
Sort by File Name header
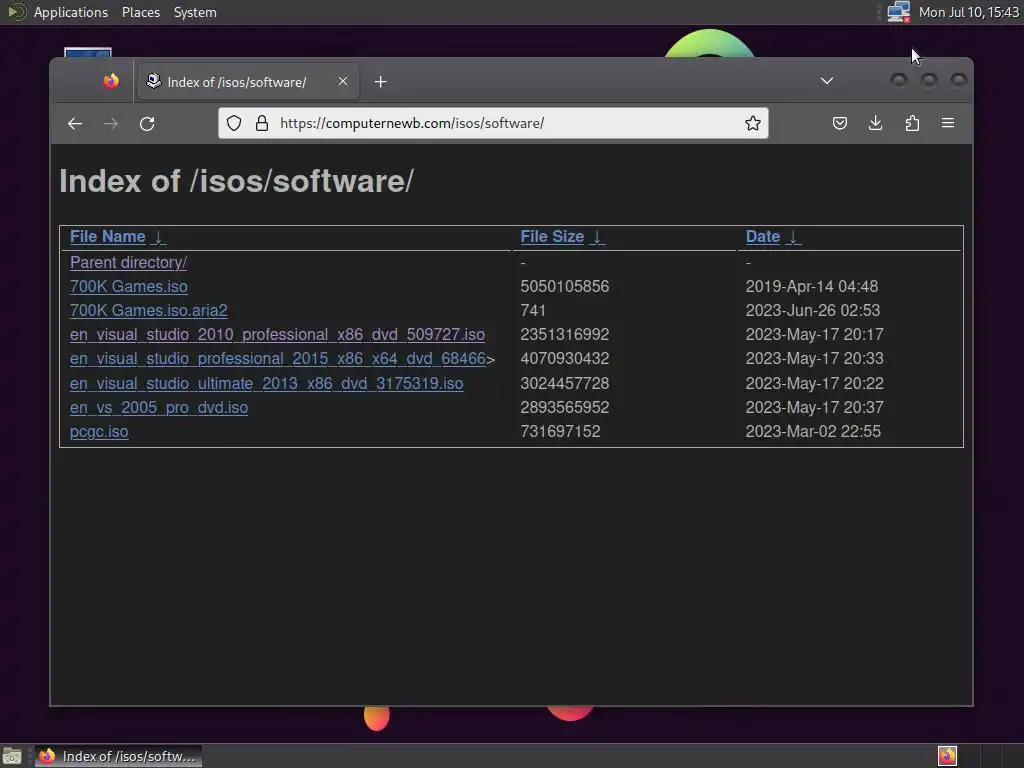(x=108, y=236)
